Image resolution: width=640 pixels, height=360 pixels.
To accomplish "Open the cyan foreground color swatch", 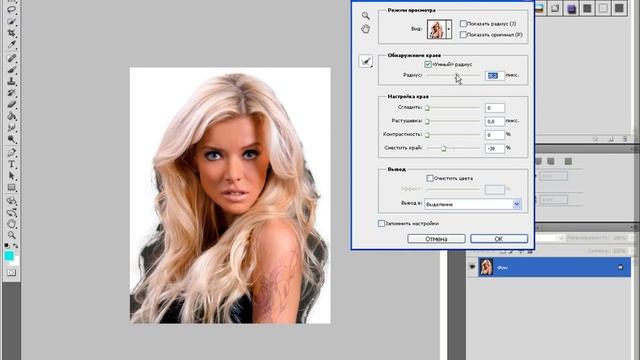I will point(9,256).
